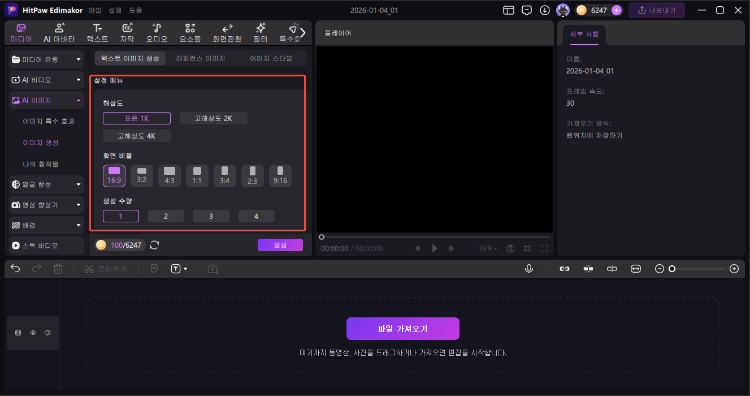Show more tool tabs with the right chevron

tap(302, 33)
